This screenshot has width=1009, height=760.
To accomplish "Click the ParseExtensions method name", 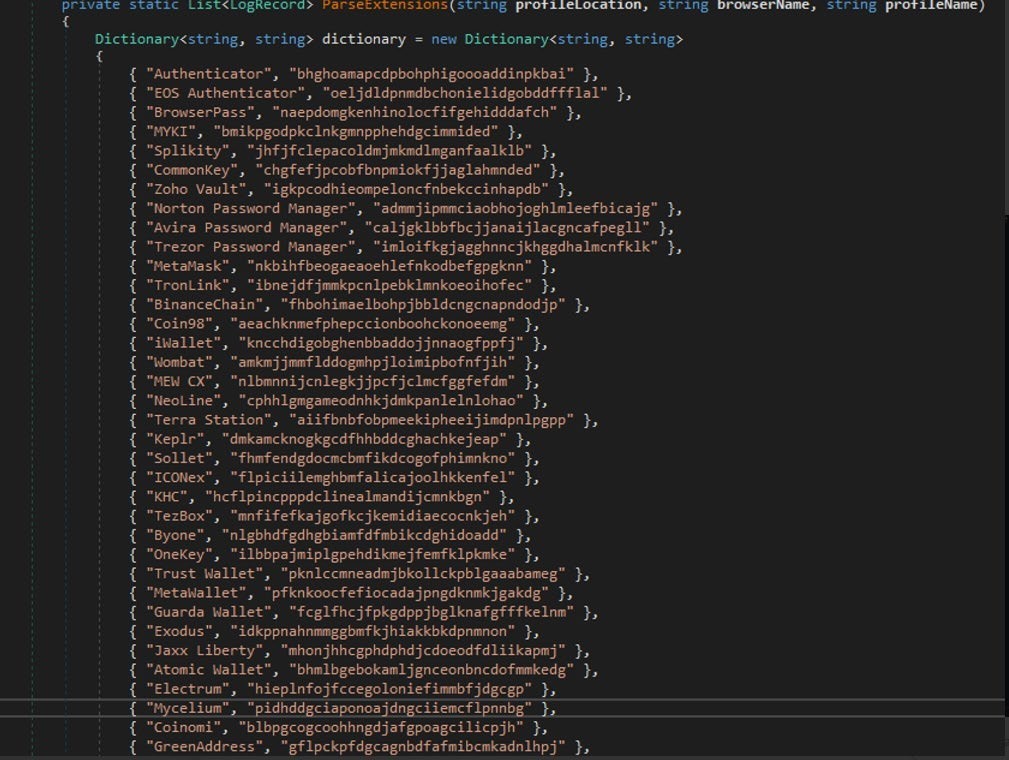I will click(x=384, y=5).
